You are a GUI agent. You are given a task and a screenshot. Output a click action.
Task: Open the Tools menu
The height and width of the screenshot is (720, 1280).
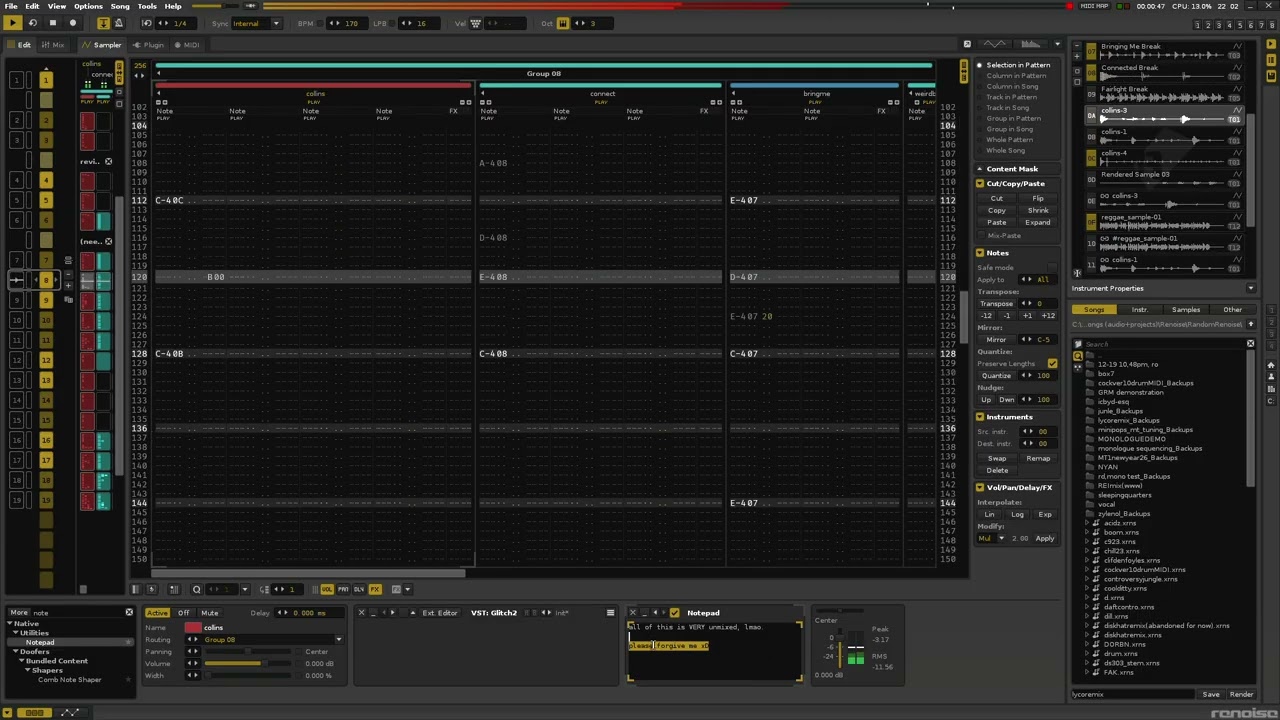point(147,6)
